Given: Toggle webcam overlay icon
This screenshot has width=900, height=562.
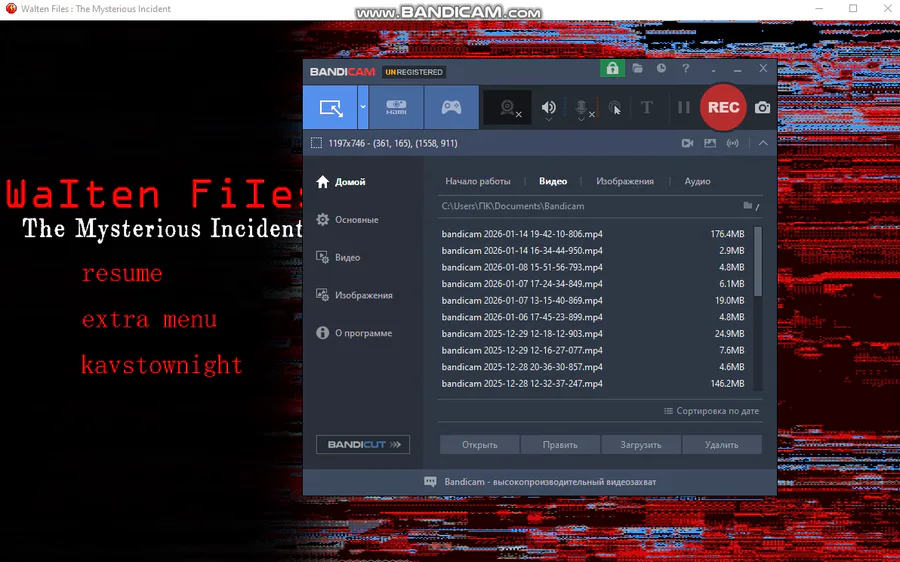Looking at the screenshot, I should (x=509, y=107).
